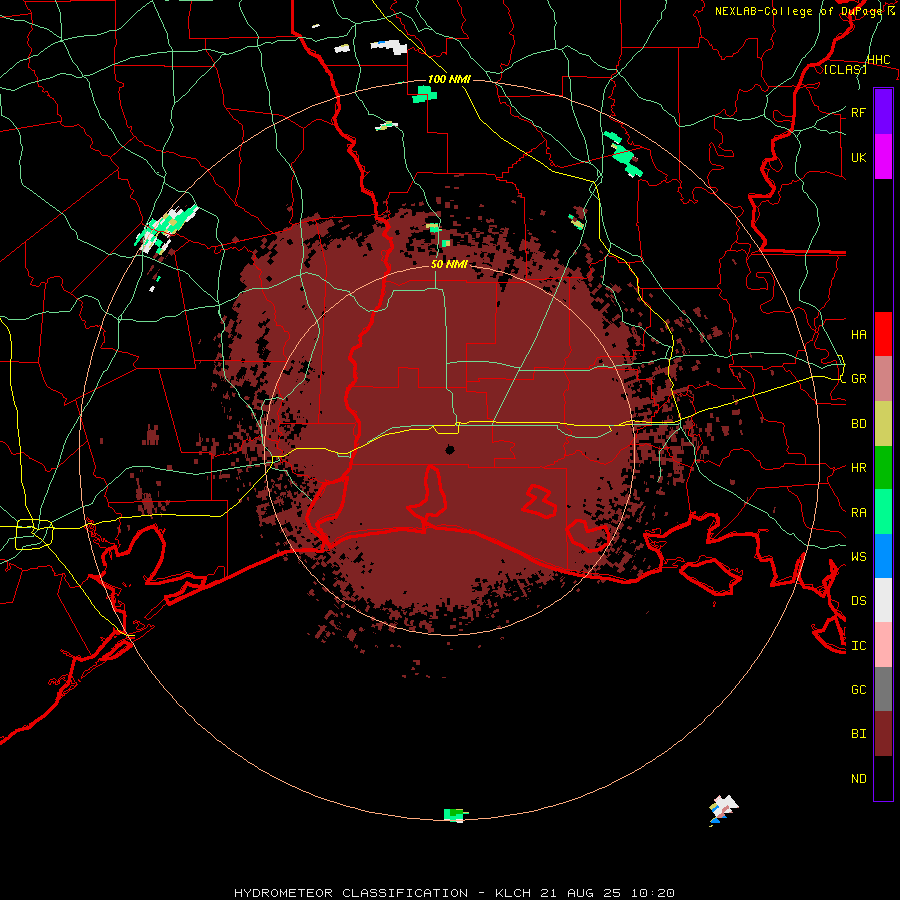Click the 'GR' legend label text

click(859, 379)
